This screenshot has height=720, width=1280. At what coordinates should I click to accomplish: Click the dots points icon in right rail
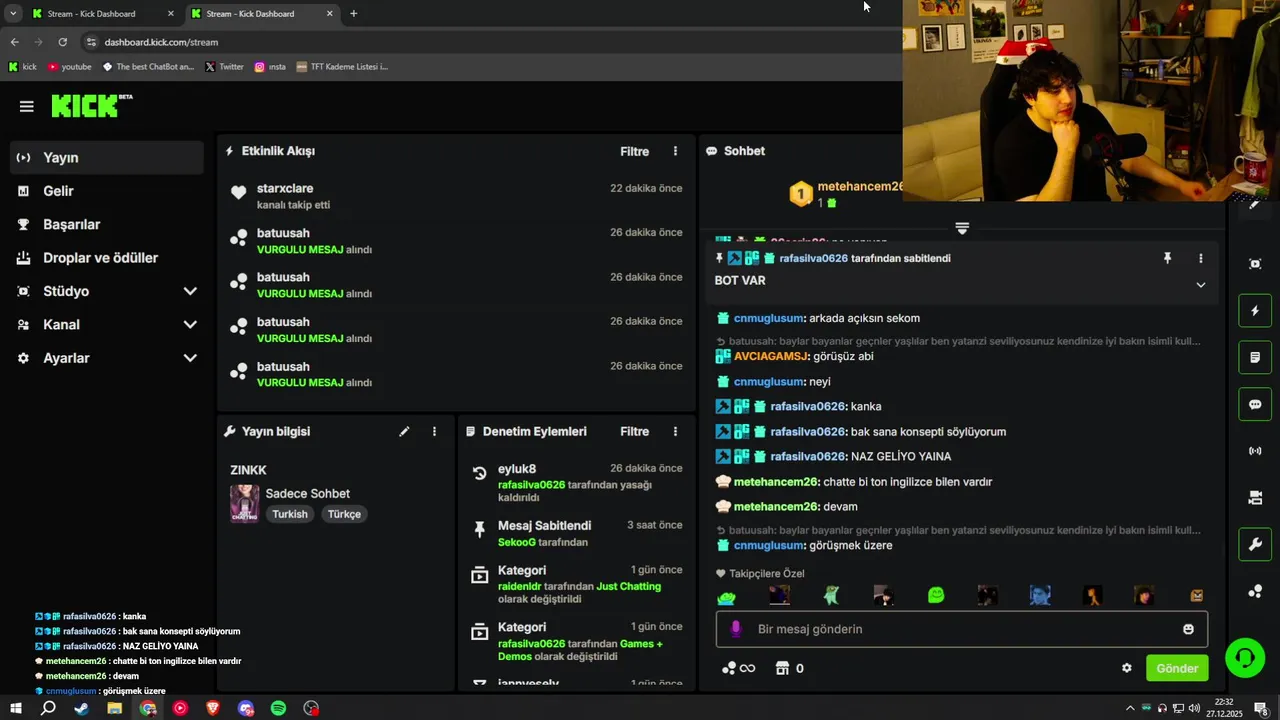[x=1255, y=591]
